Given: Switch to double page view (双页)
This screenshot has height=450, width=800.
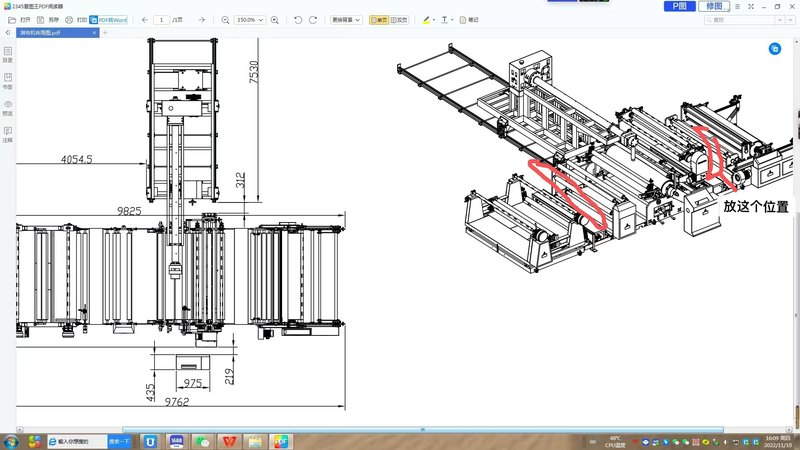Looking at the screenshot, I should tap(399, 20).
